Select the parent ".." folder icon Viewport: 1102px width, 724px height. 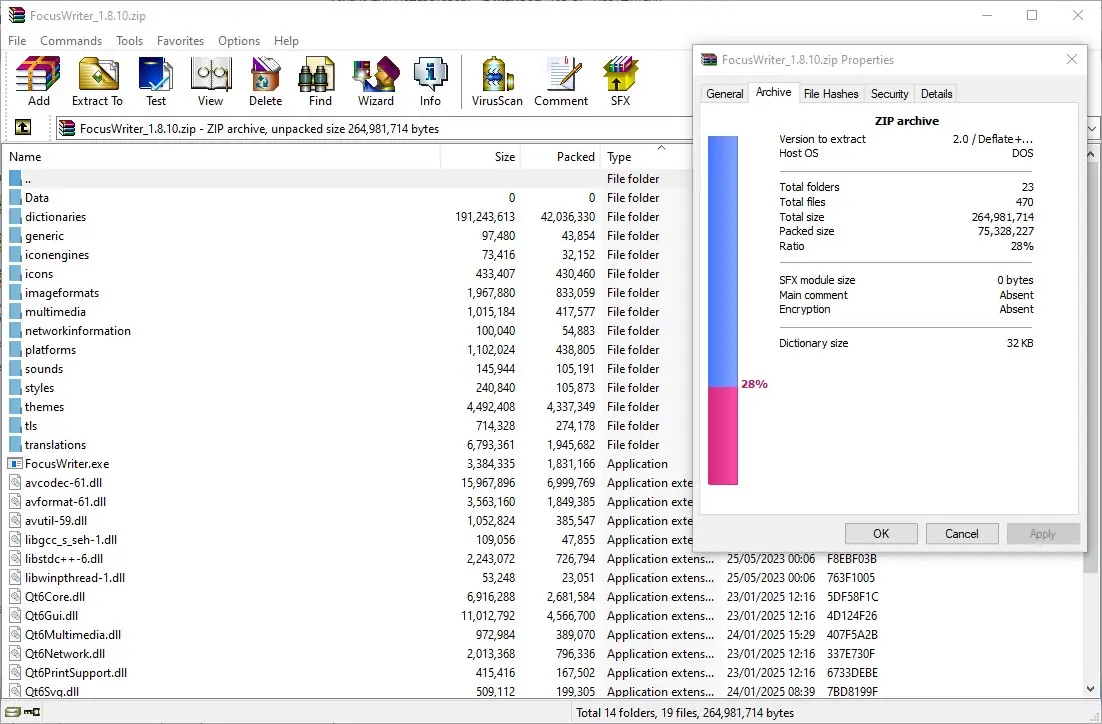(x=15, y=179)
